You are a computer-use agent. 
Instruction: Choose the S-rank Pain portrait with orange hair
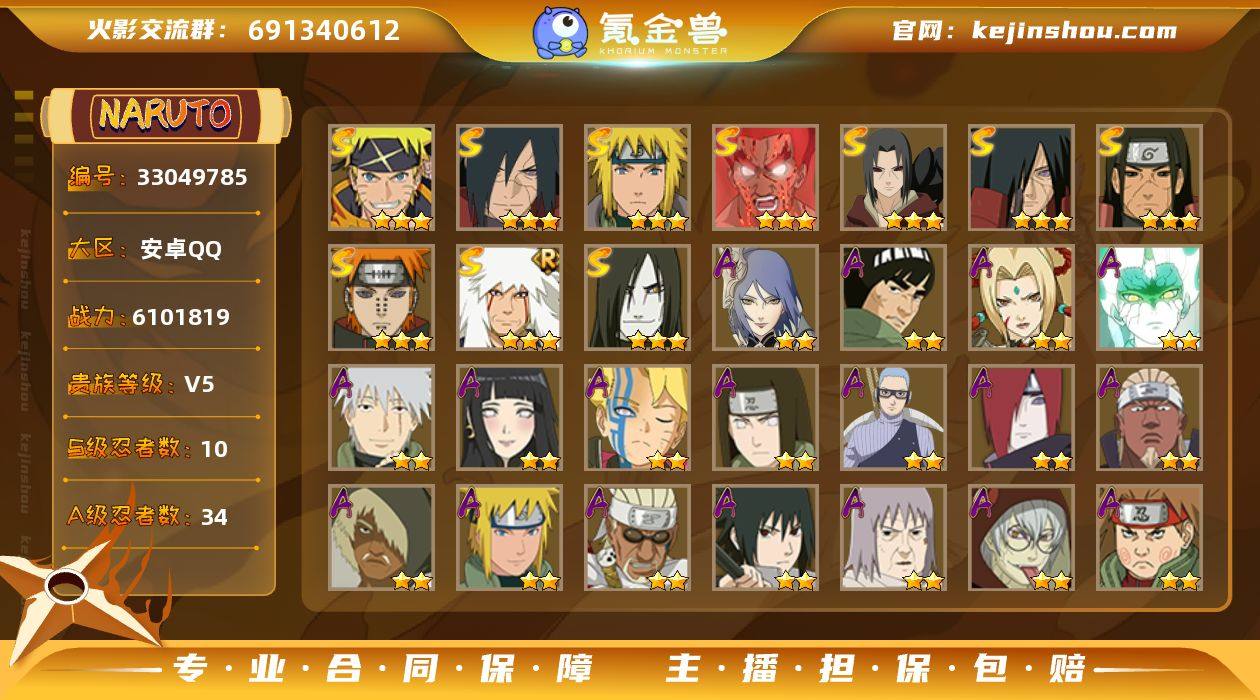pos(382,298)
